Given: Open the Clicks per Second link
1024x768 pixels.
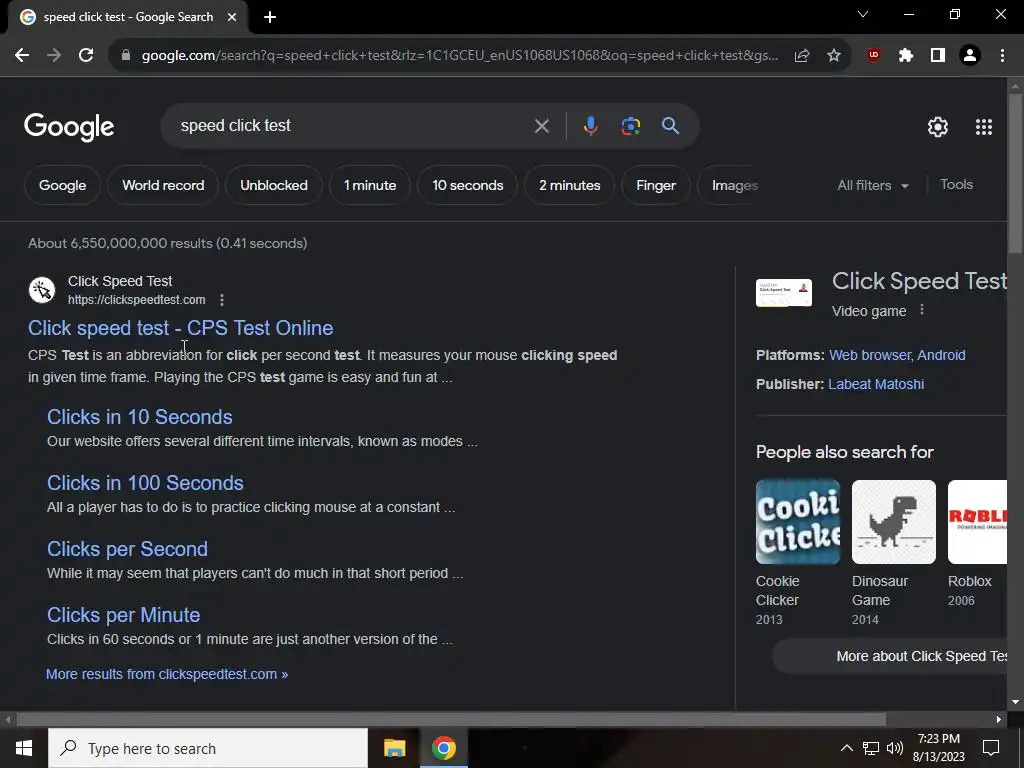Looking at the screenshot, I should 127,549.
